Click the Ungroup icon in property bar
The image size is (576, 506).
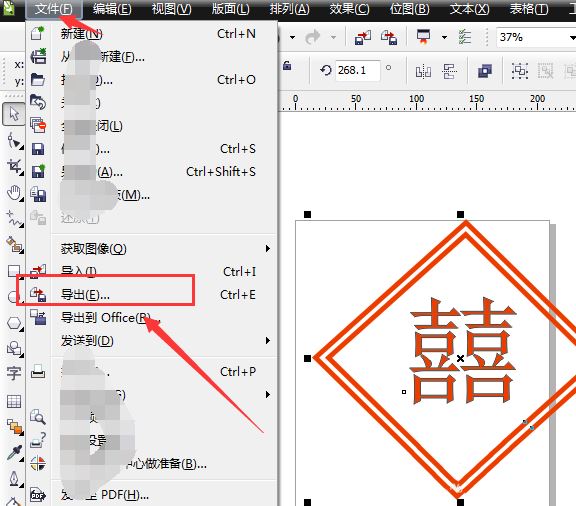(546, 71)
